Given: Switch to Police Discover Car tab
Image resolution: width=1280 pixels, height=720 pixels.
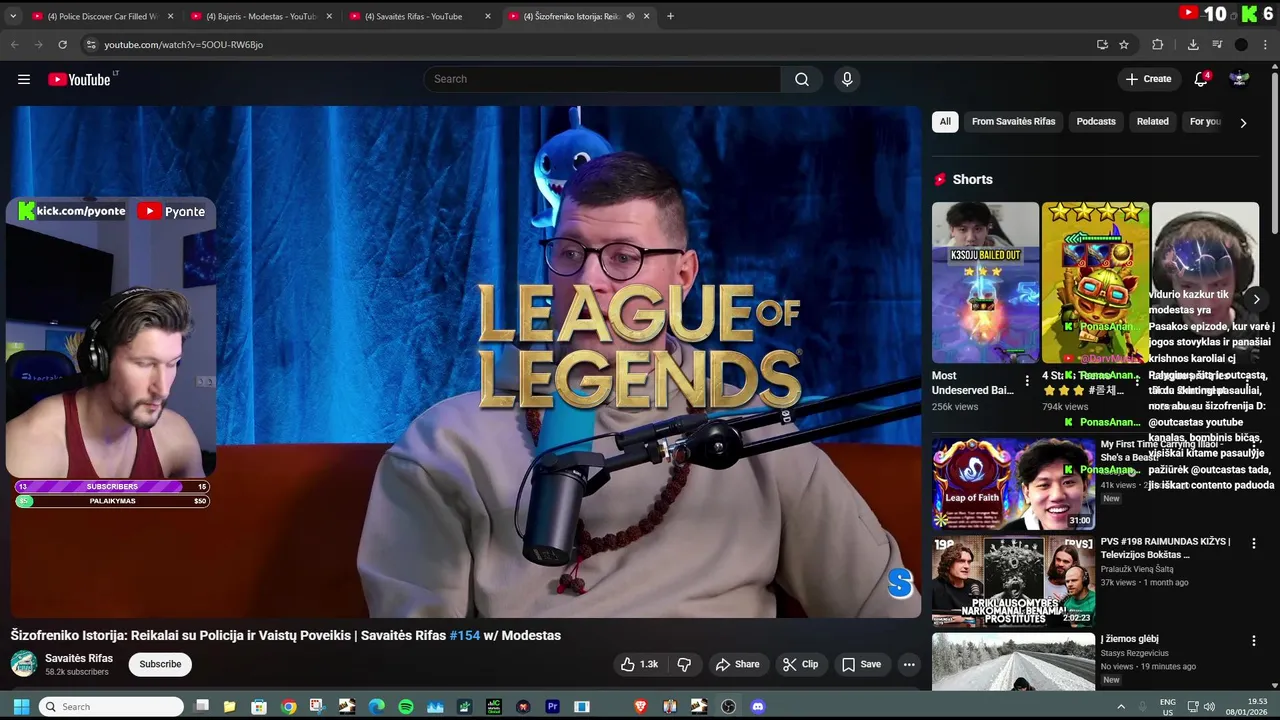Looking at the screenshot, I should [x=102, y=16].
